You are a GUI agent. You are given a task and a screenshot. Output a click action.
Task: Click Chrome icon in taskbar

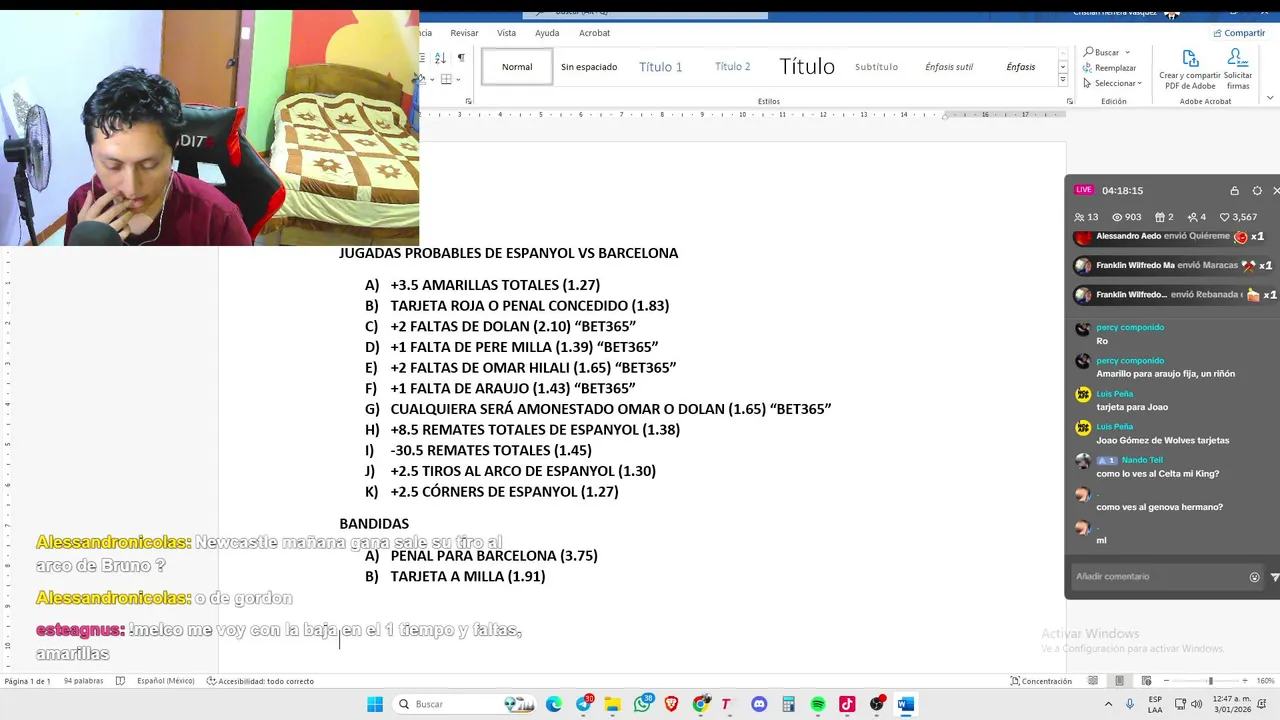click(701, 704)
